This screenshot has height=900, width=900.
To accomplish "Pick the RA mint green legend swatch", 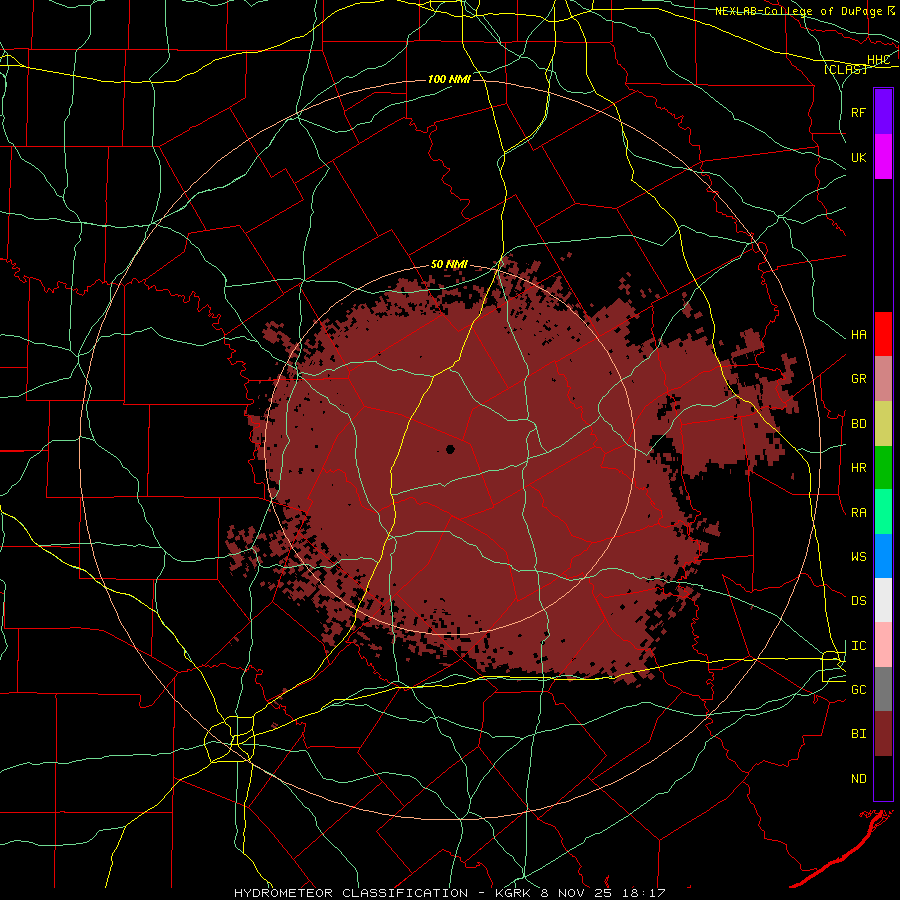I will (883, 511).
